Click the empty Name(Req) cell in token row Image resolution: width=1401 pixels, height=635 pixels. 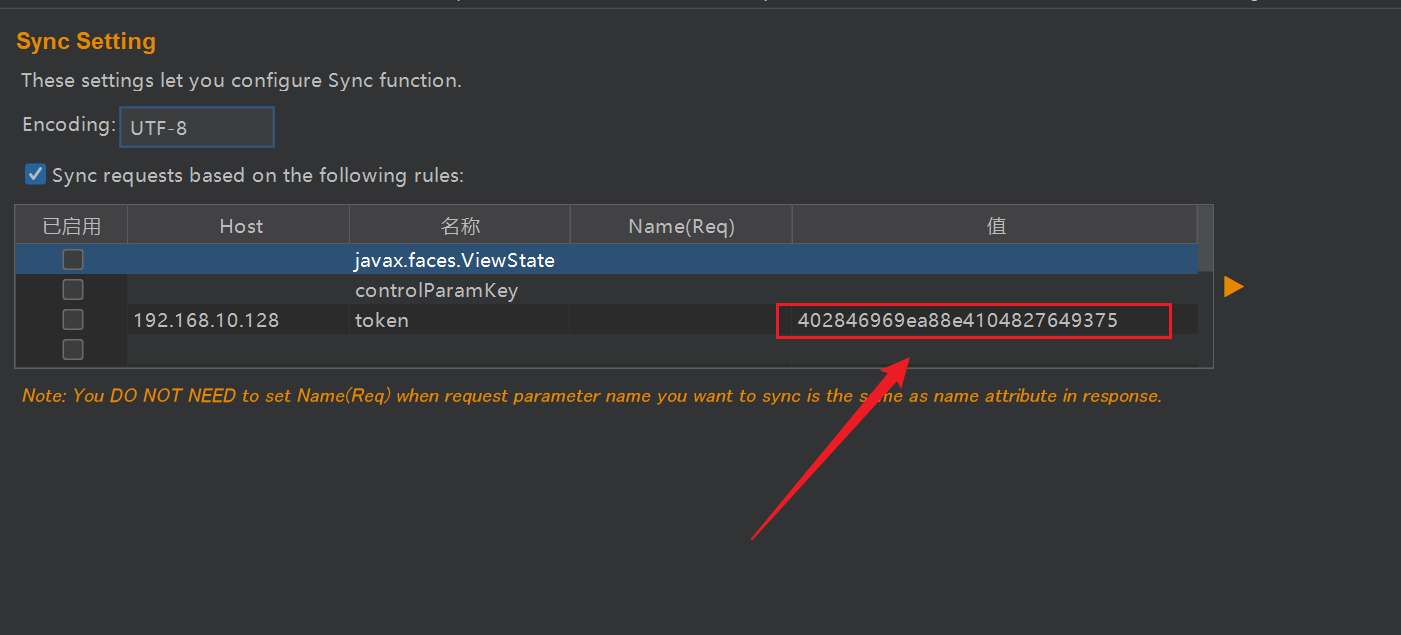(x=681, y=321)
